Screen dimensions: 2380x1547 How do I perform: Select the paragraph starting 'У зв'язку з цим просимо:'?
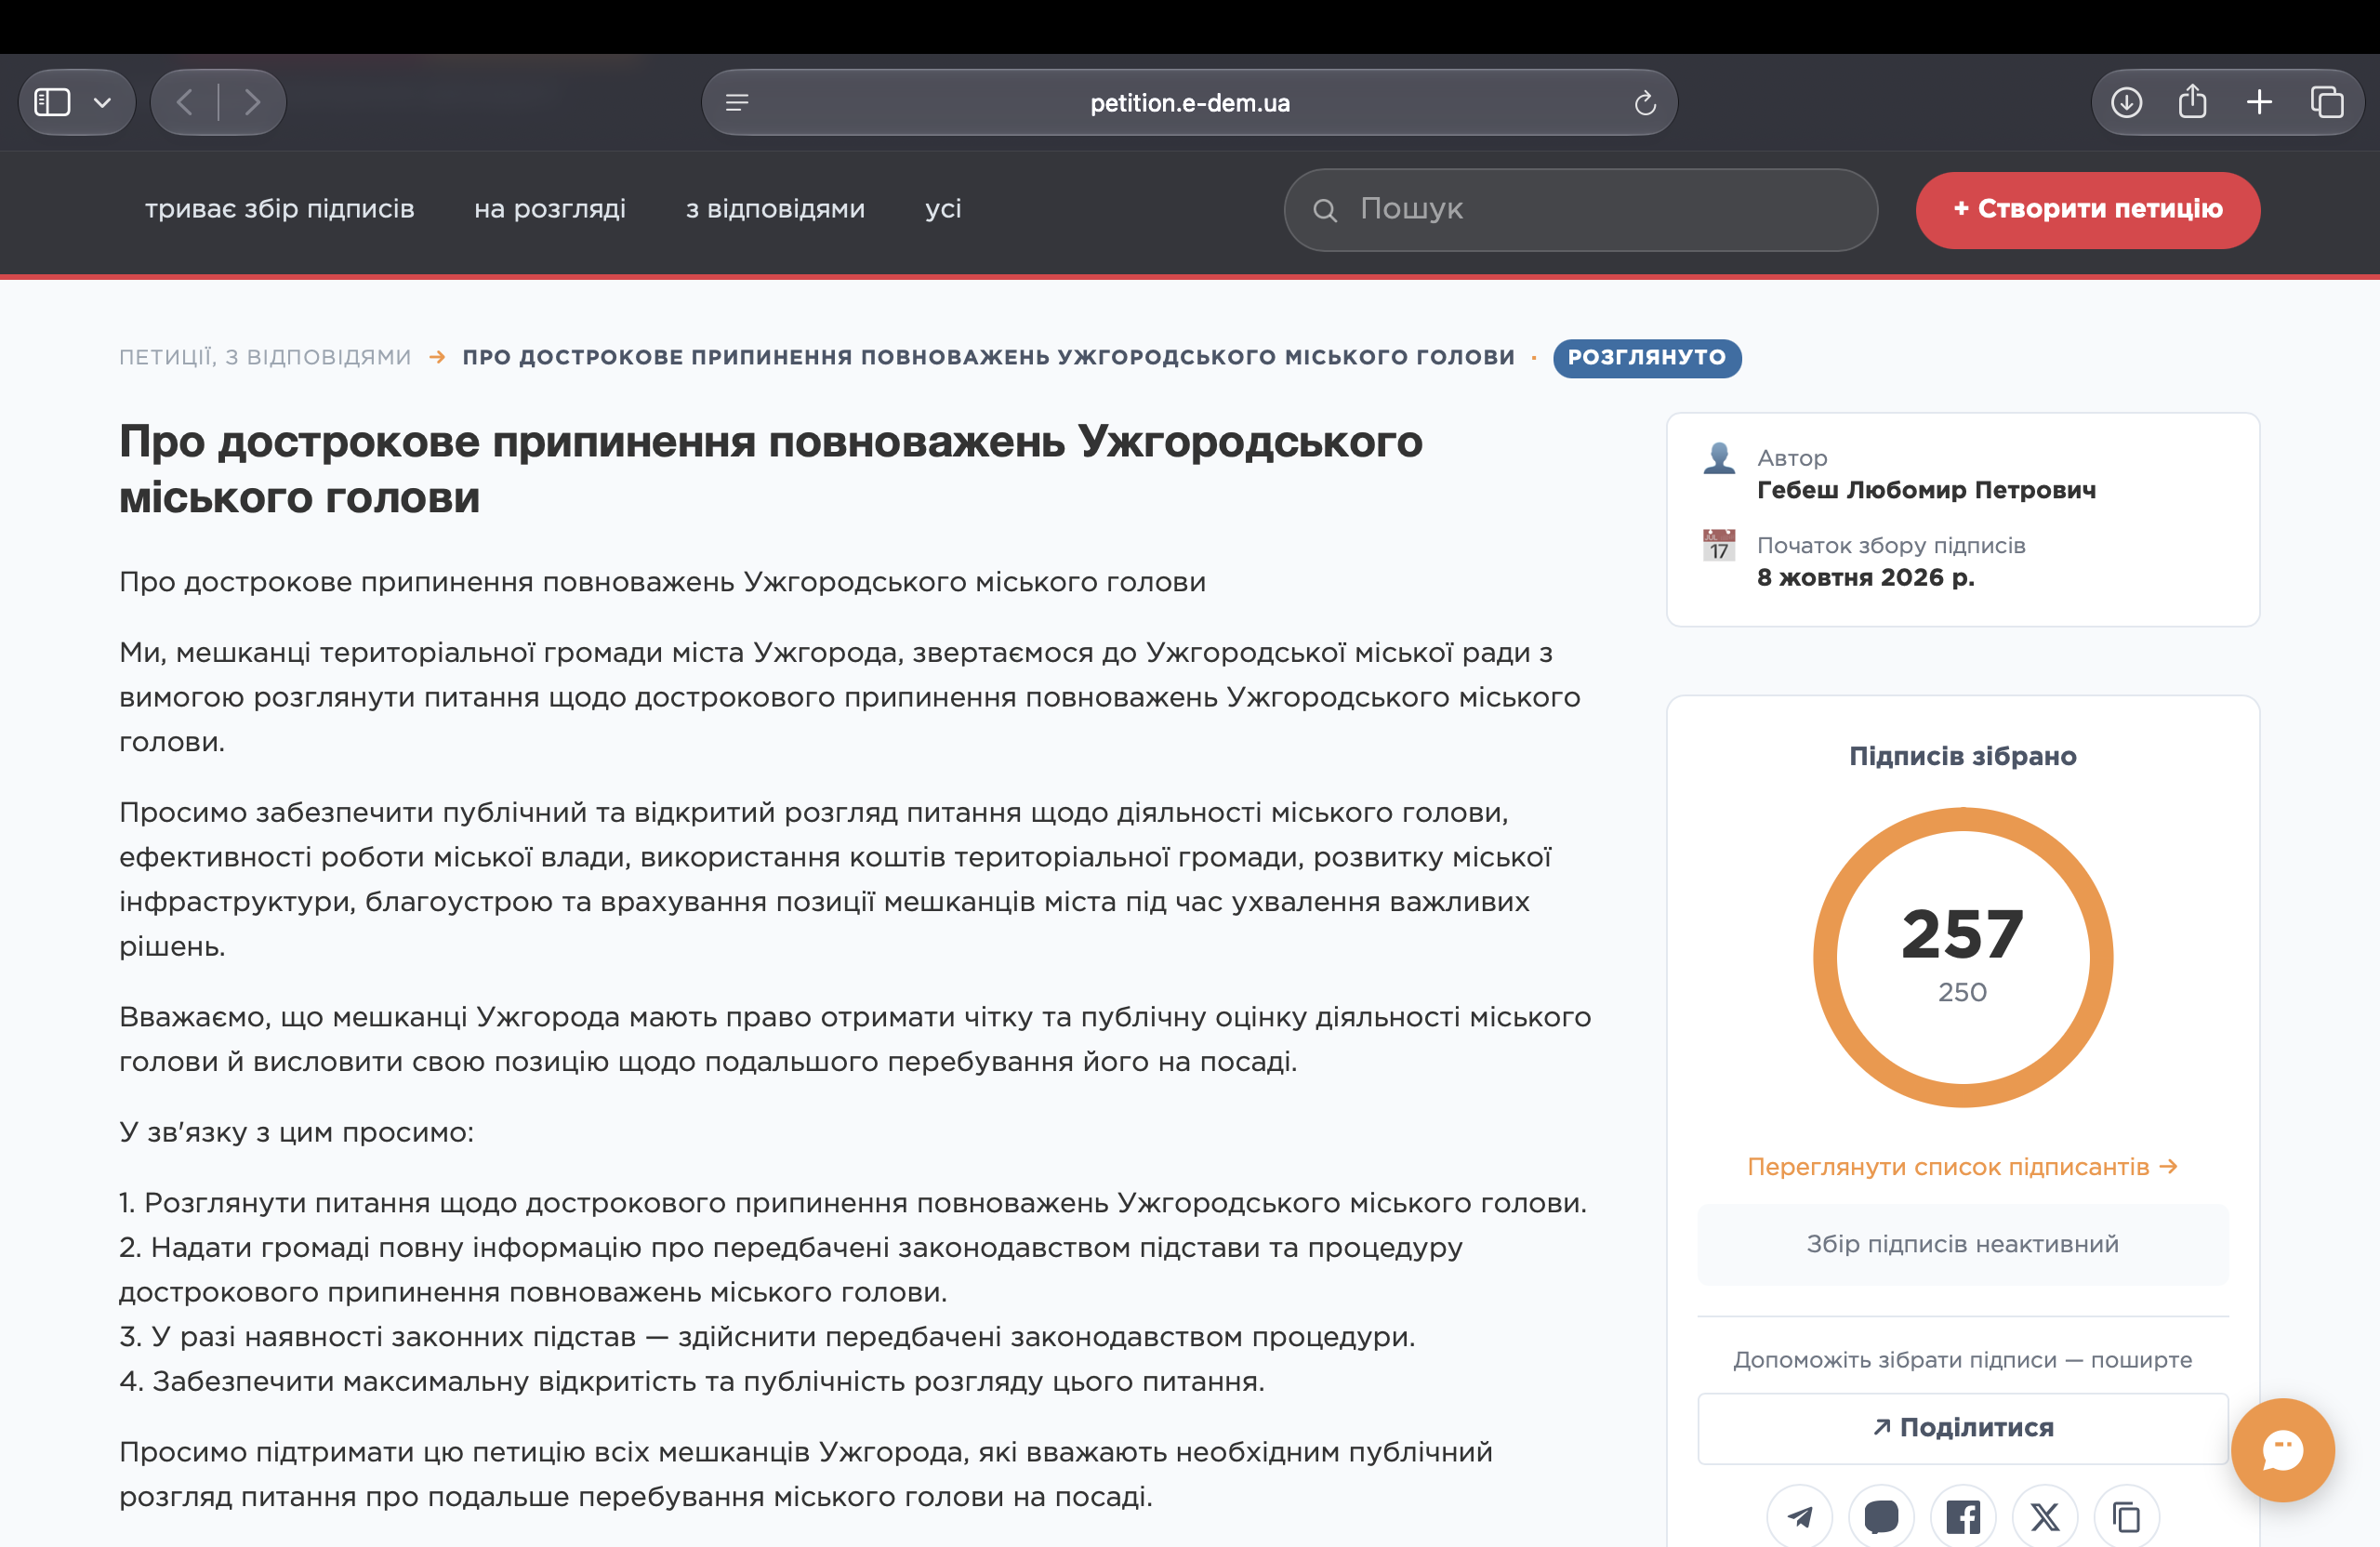click(x=296, y=1131)
